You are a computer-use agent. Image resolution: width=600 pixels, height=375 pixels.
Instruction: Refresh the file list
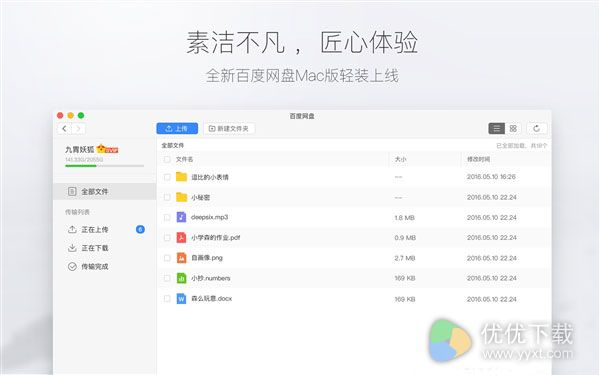(536, 129)
